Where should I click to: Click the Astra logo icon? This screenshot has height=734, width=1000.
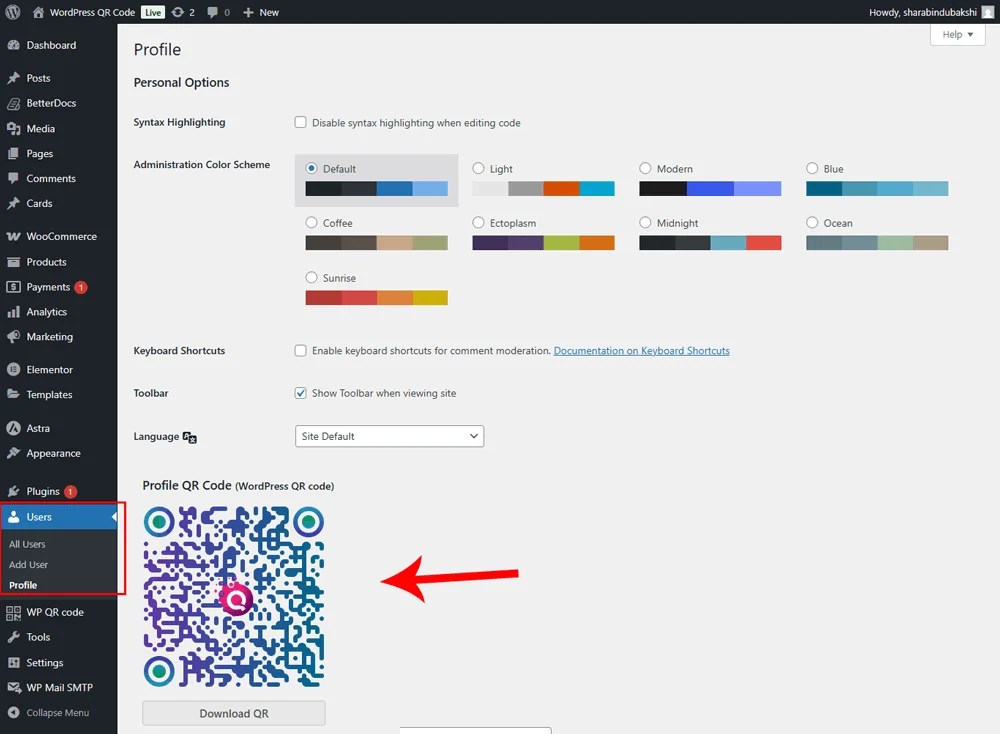[x=13, y=429]
